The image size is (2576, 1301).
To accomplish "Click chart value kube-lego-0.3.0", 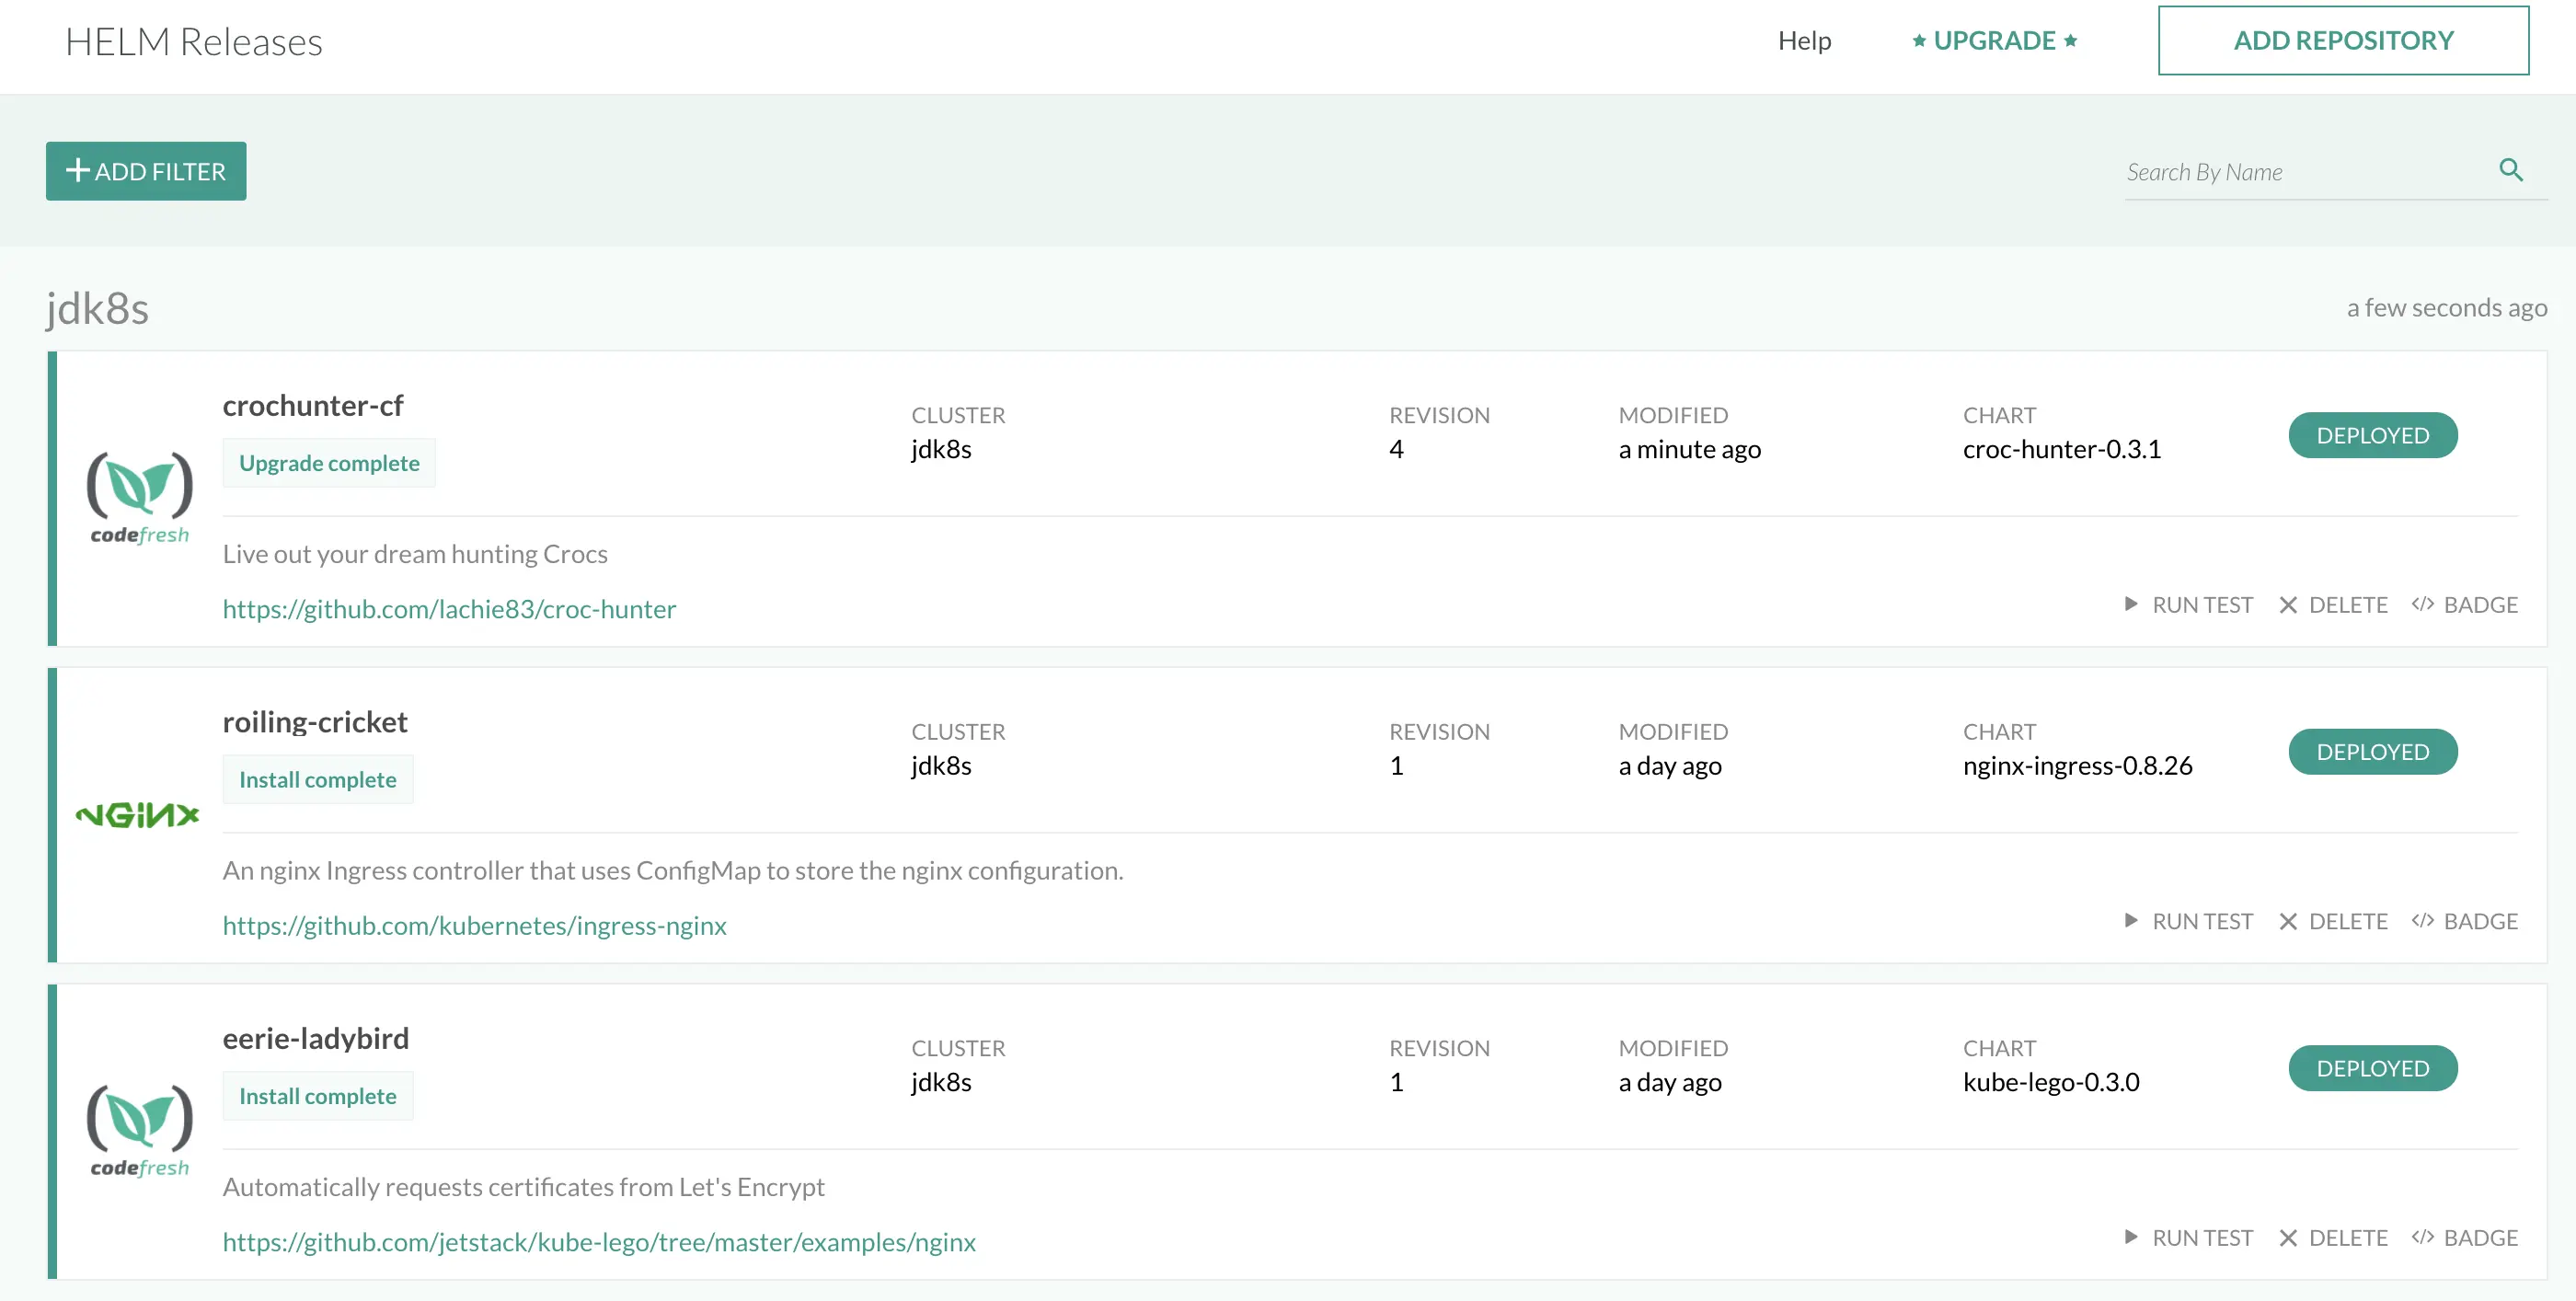I will (2050, 1082).
